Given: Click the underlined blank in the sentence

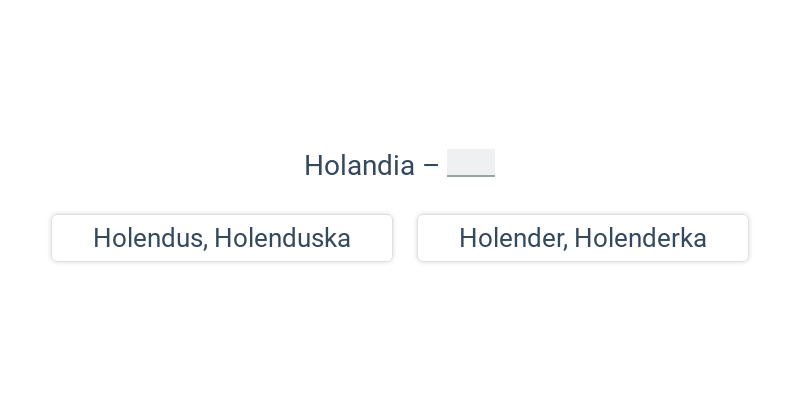Looking at the screenshot, I should click(471, 163).
